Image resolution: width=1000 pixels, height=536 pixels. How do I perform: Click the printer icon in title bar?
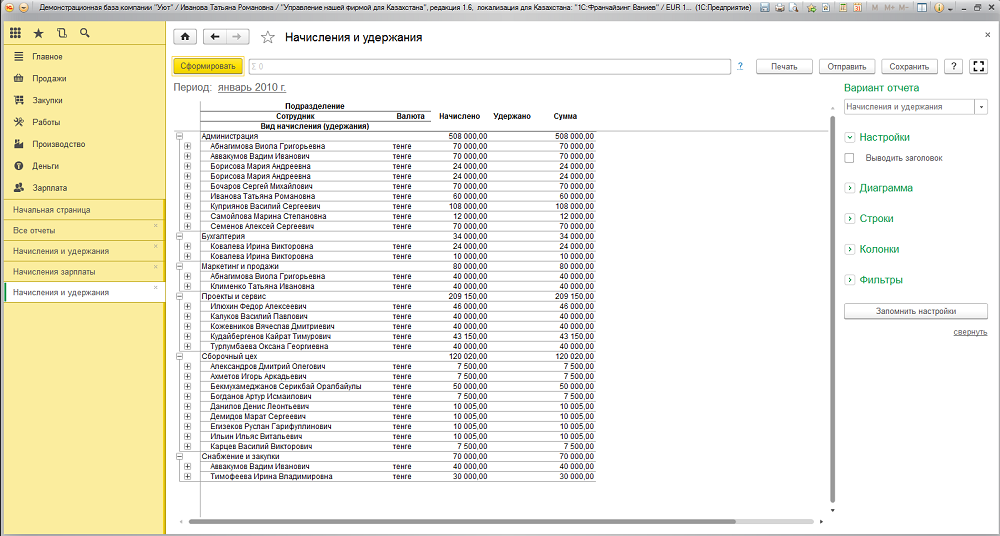[779, 7]
